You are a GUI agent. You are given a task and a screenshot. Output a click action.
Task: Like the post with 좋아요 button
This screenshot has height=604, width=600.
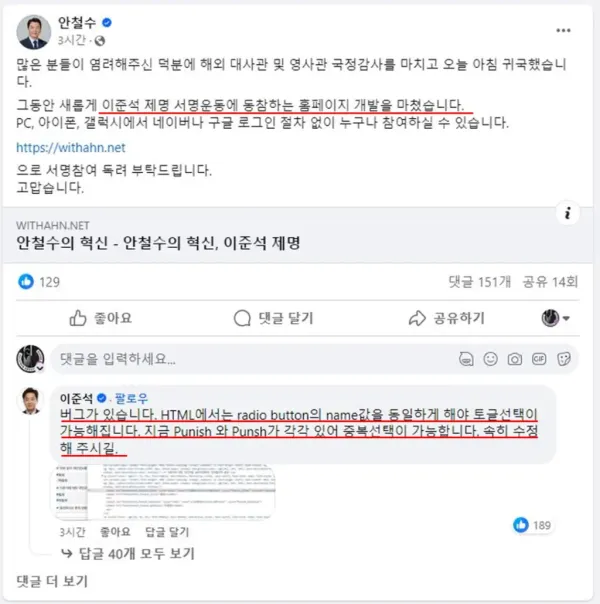[x=101, y=318]
